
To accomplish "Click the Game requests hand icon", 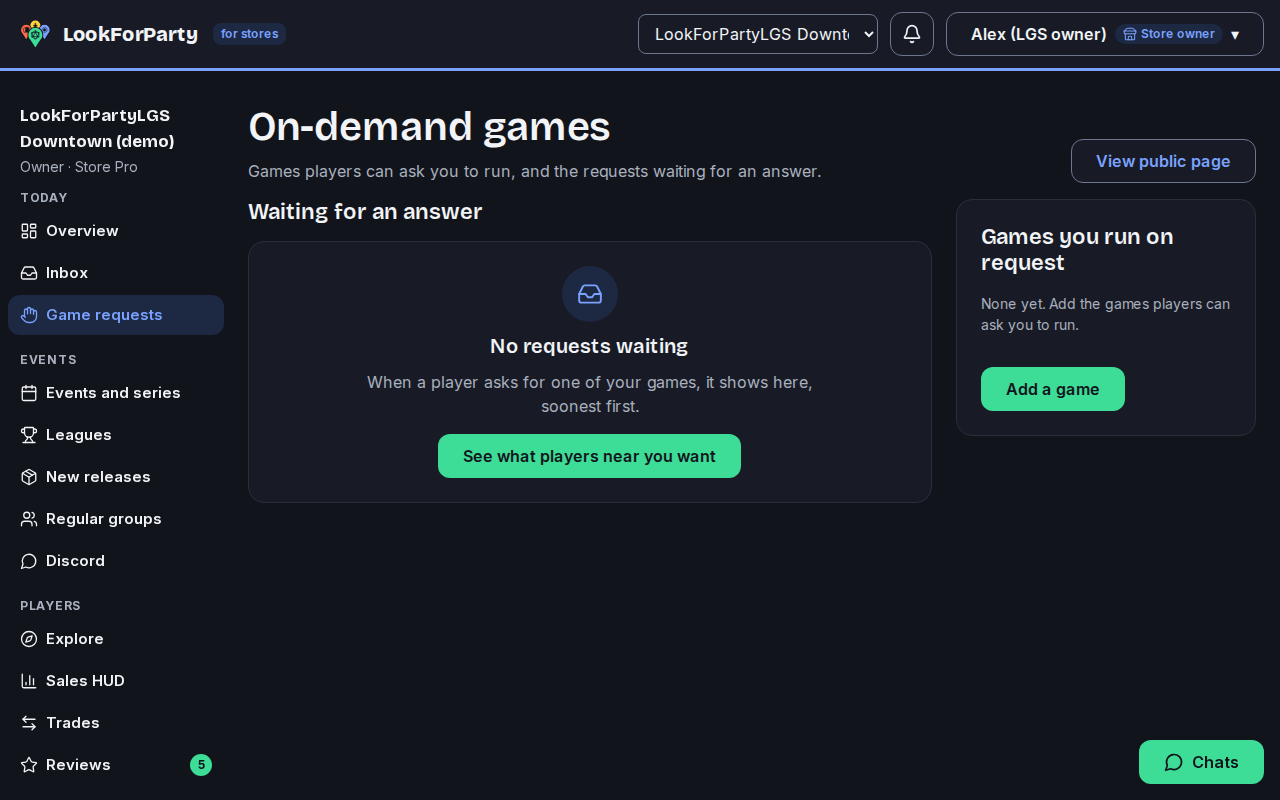I will (29, 315).
